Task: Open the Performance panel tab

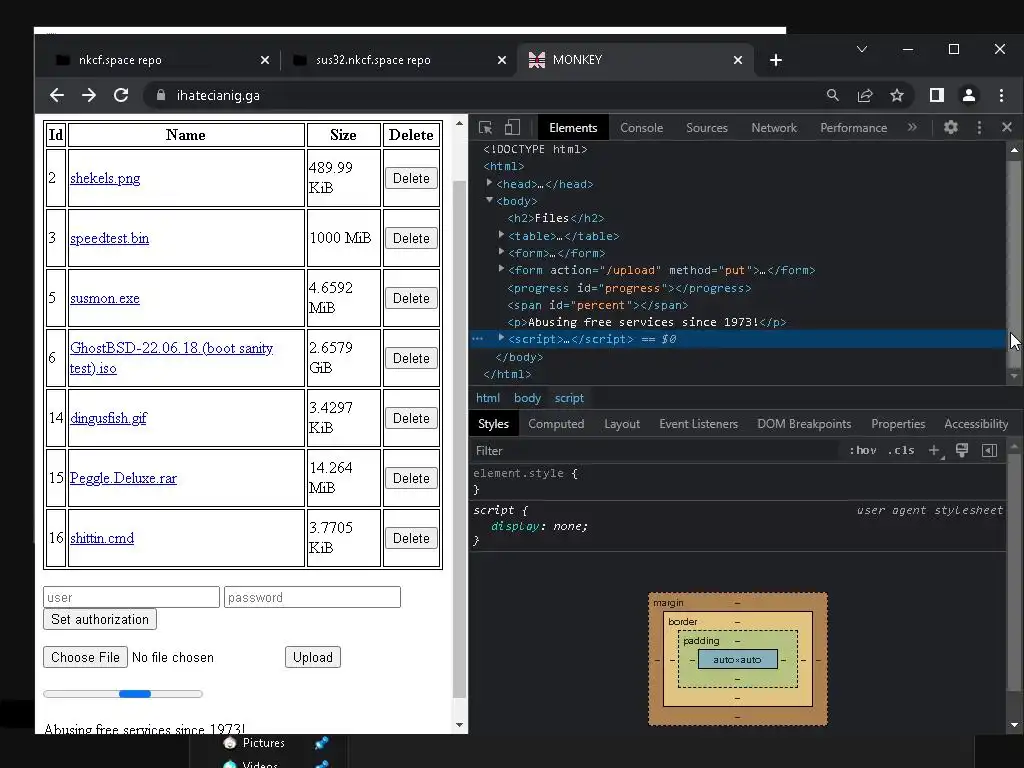Action: 854,127
